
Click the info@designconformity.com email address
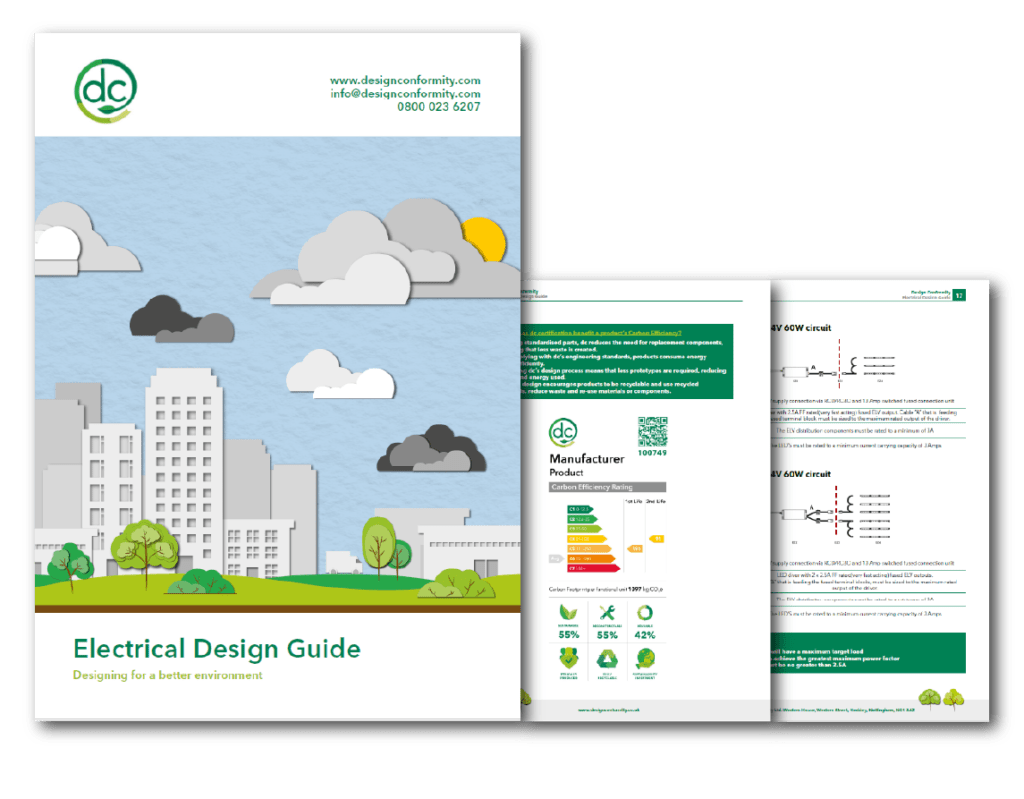[405, 93]
